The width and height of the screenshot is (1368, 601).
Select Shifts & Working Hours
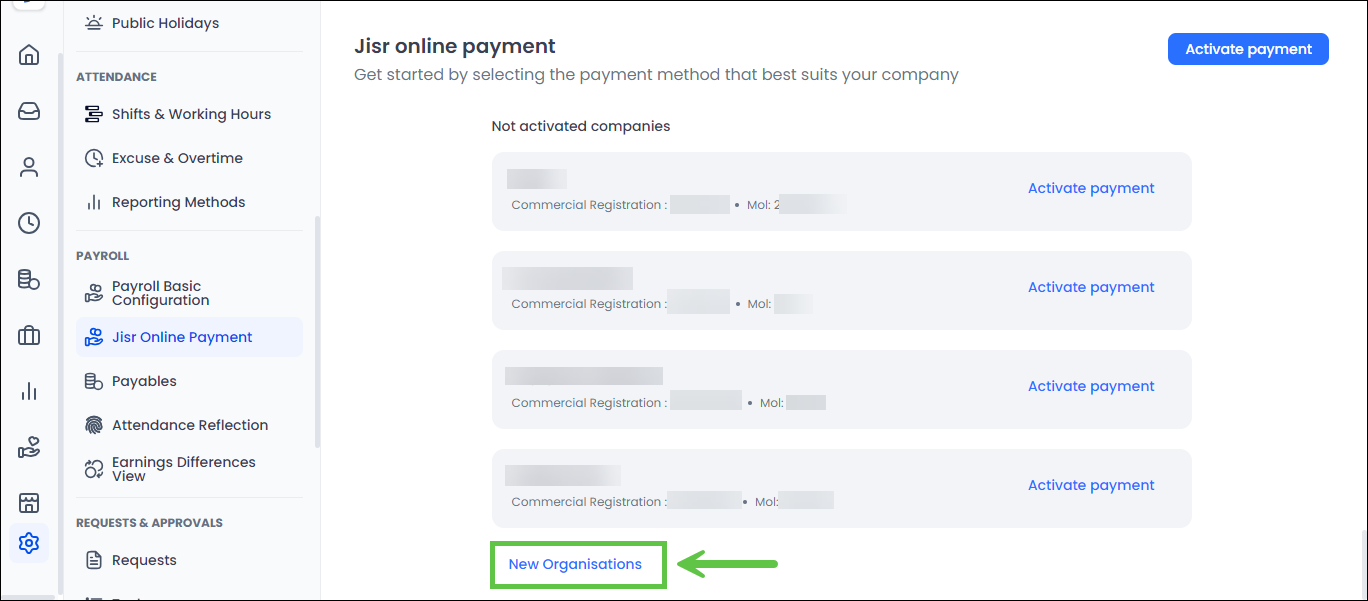click(x=191, y=114)
